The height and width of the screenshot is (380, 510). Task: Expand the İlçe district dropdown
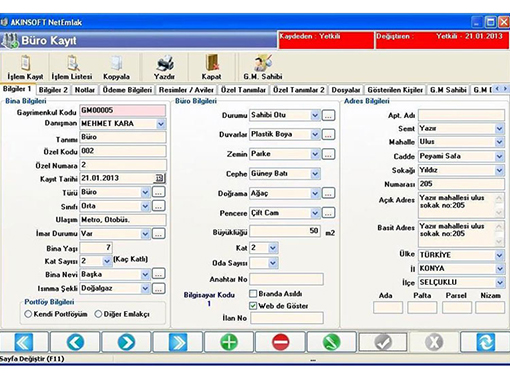tap(499, 283)
